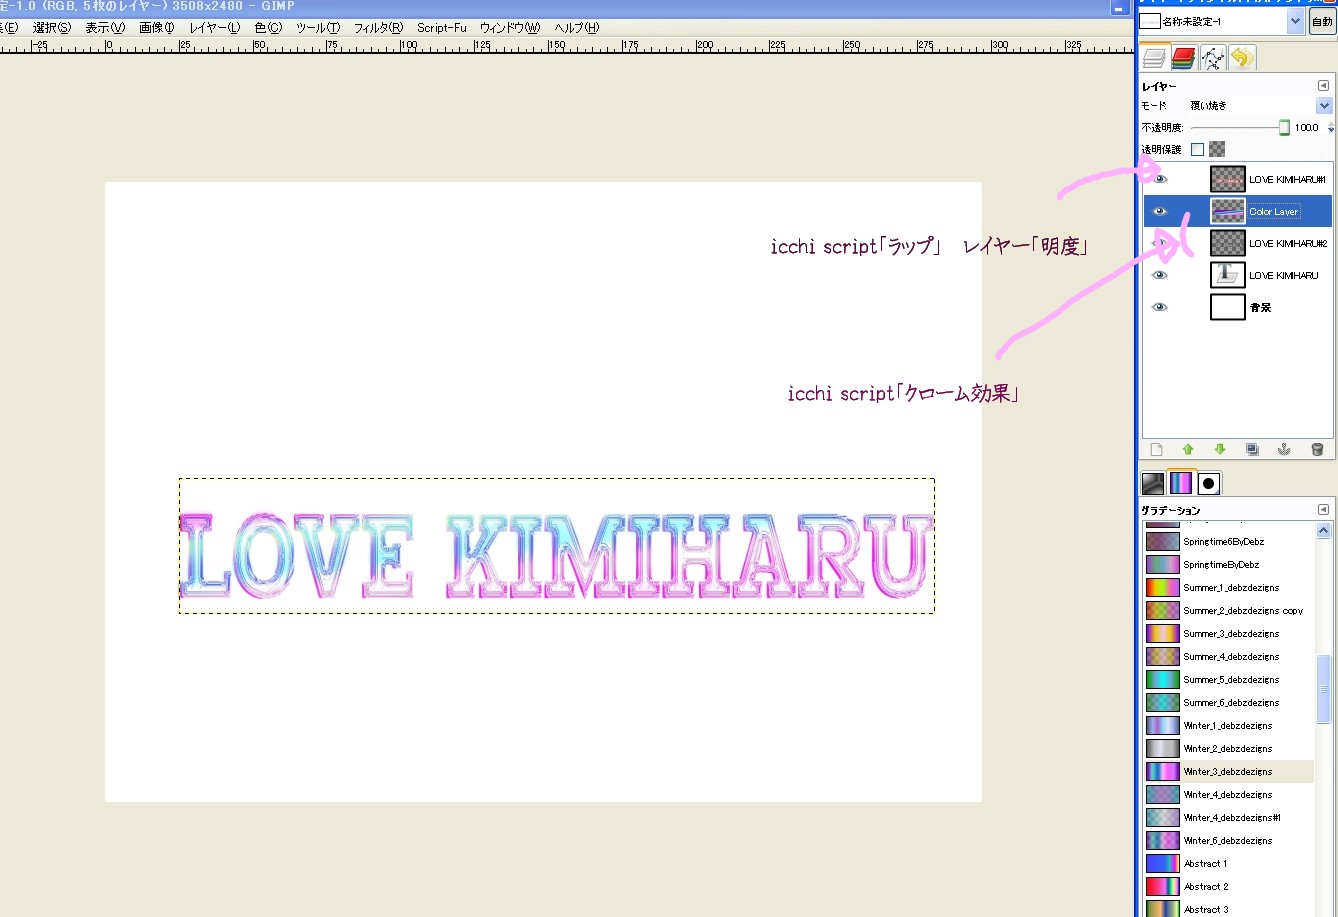Open the Layers panel configuration menu arrow
This screenshot has height=917, width=1338.
tap(1324, 86)
